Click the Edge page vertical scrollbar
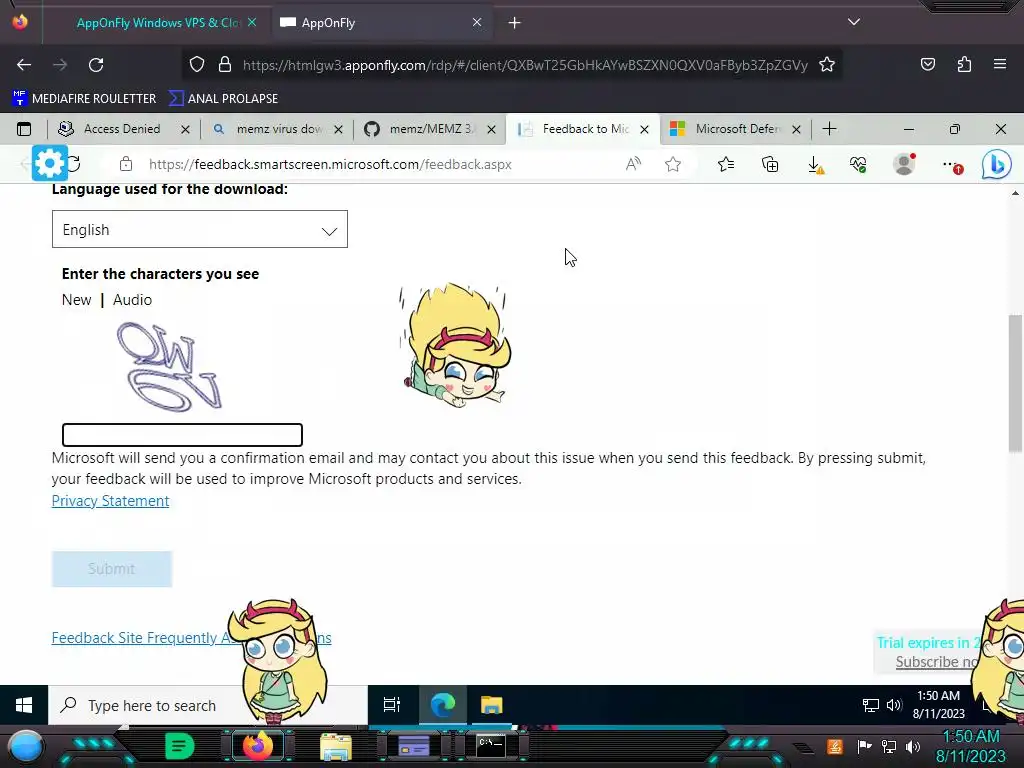 pyautogui.click(x=1015, y=383)
